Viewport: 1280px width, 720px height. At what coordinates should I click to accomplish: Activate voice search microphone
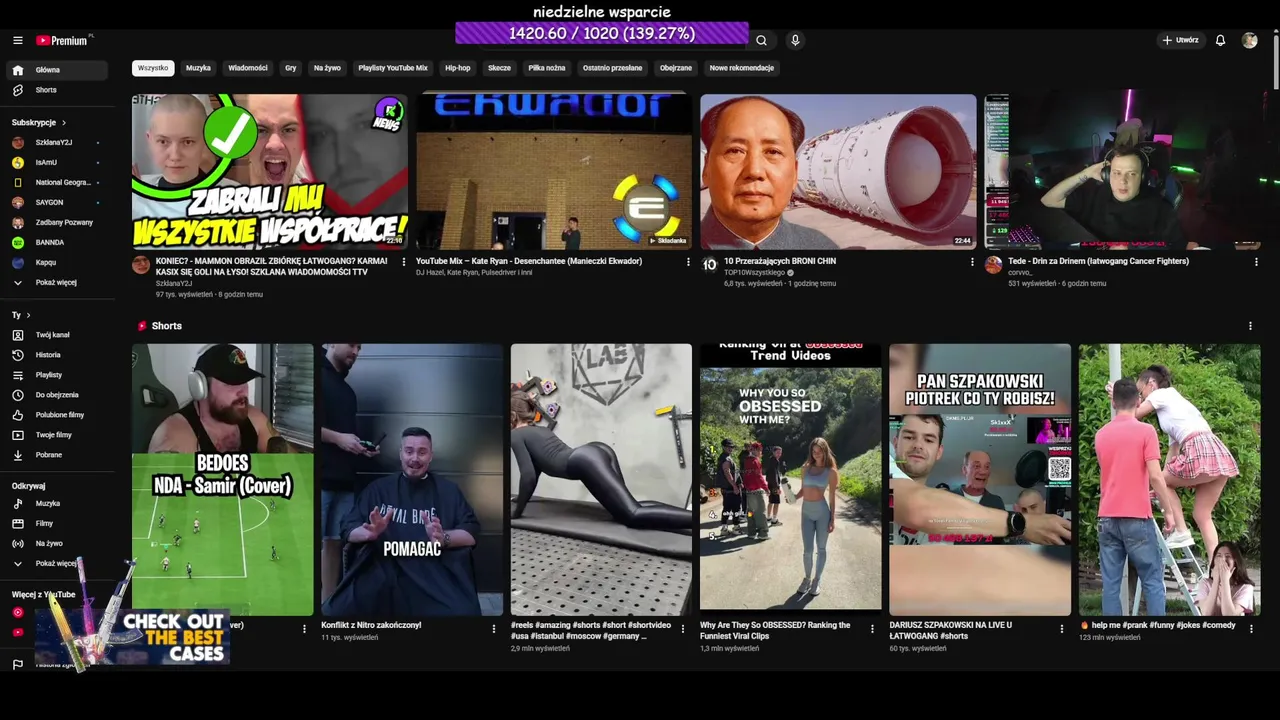pos(795,40)
